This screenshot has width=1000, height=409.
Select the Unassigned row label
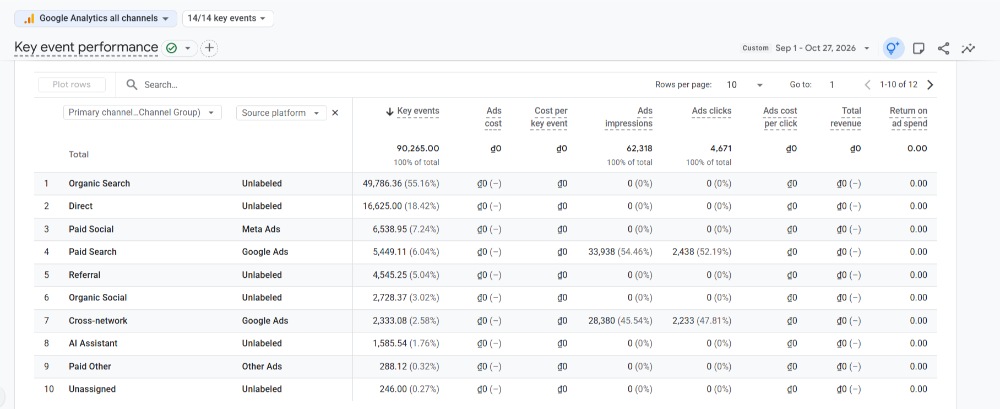coord(92,389)
